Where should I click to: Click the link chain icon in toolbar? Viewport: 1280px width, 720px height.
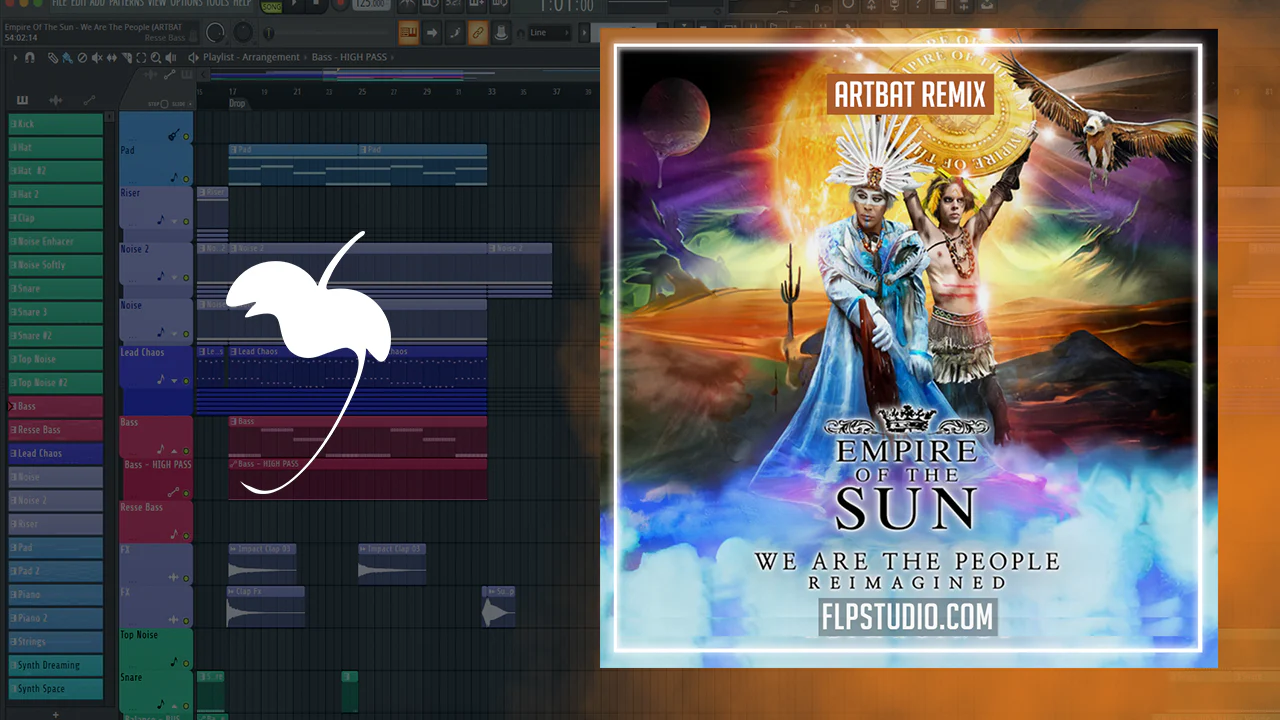tap(478, 32)
